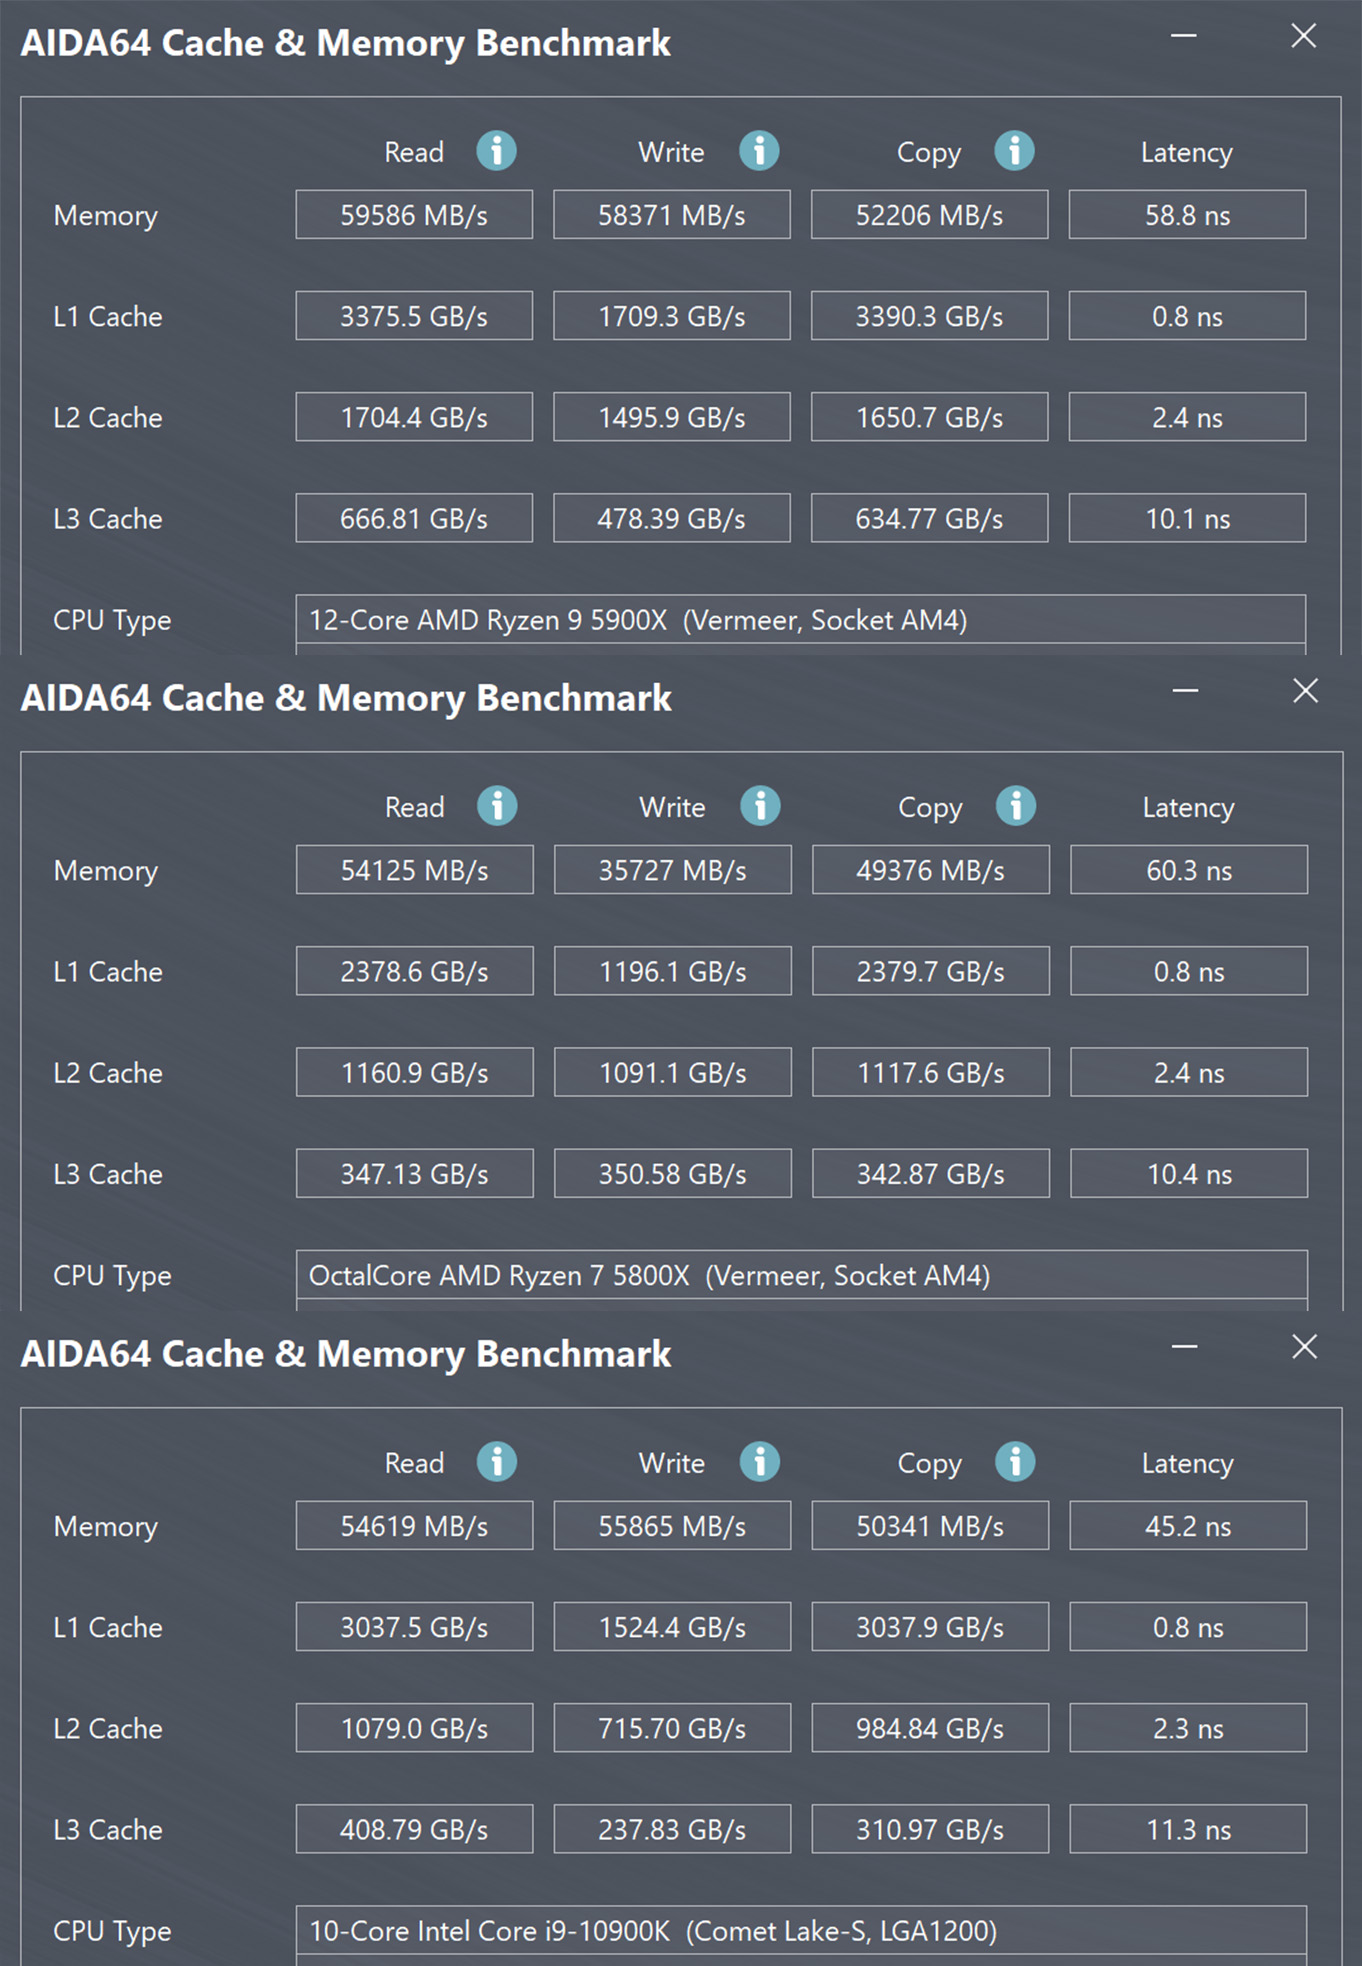Select the 237.83 GB/s L3 cache write box

pyautogui.click(x=672, y=1829)
